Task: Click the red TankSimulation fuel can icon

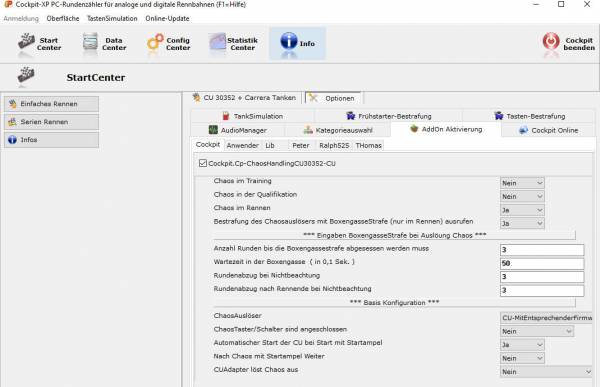Action: 226,116
